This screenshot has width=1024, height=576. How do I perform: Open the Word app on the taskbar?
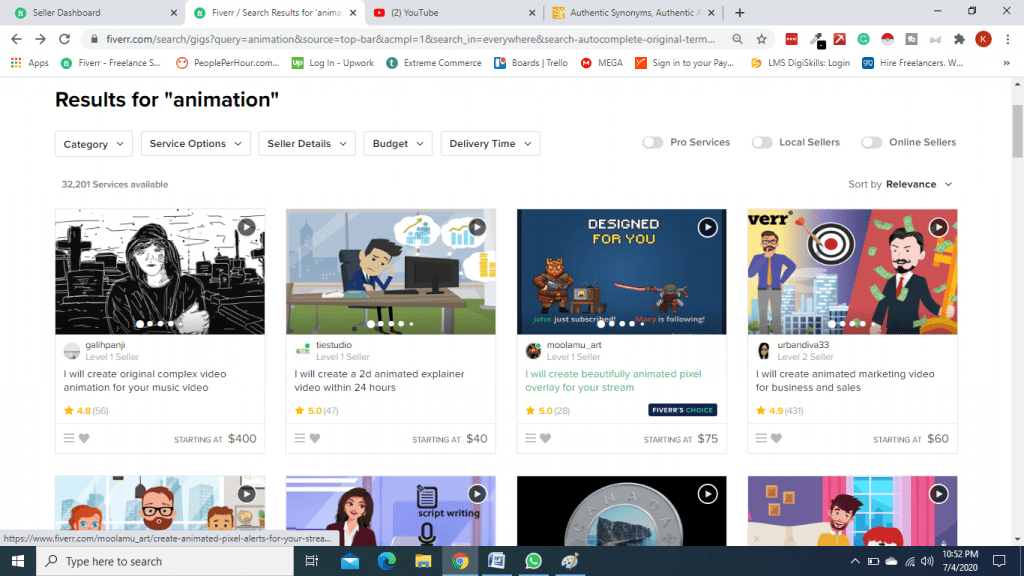tap(496, 561)
